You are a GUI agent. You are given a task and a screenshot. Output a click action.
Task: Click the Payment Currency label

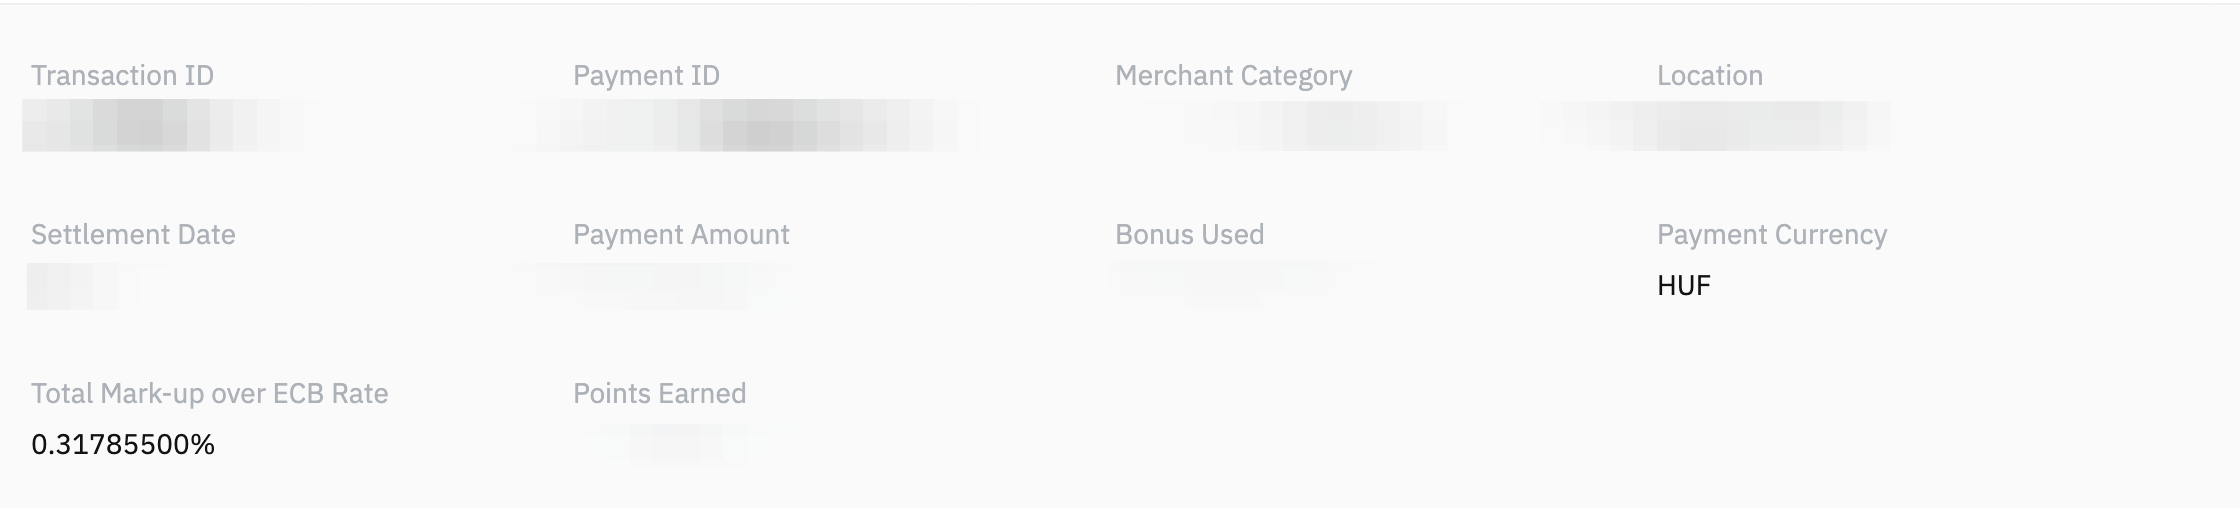(x=1771, y=235)
